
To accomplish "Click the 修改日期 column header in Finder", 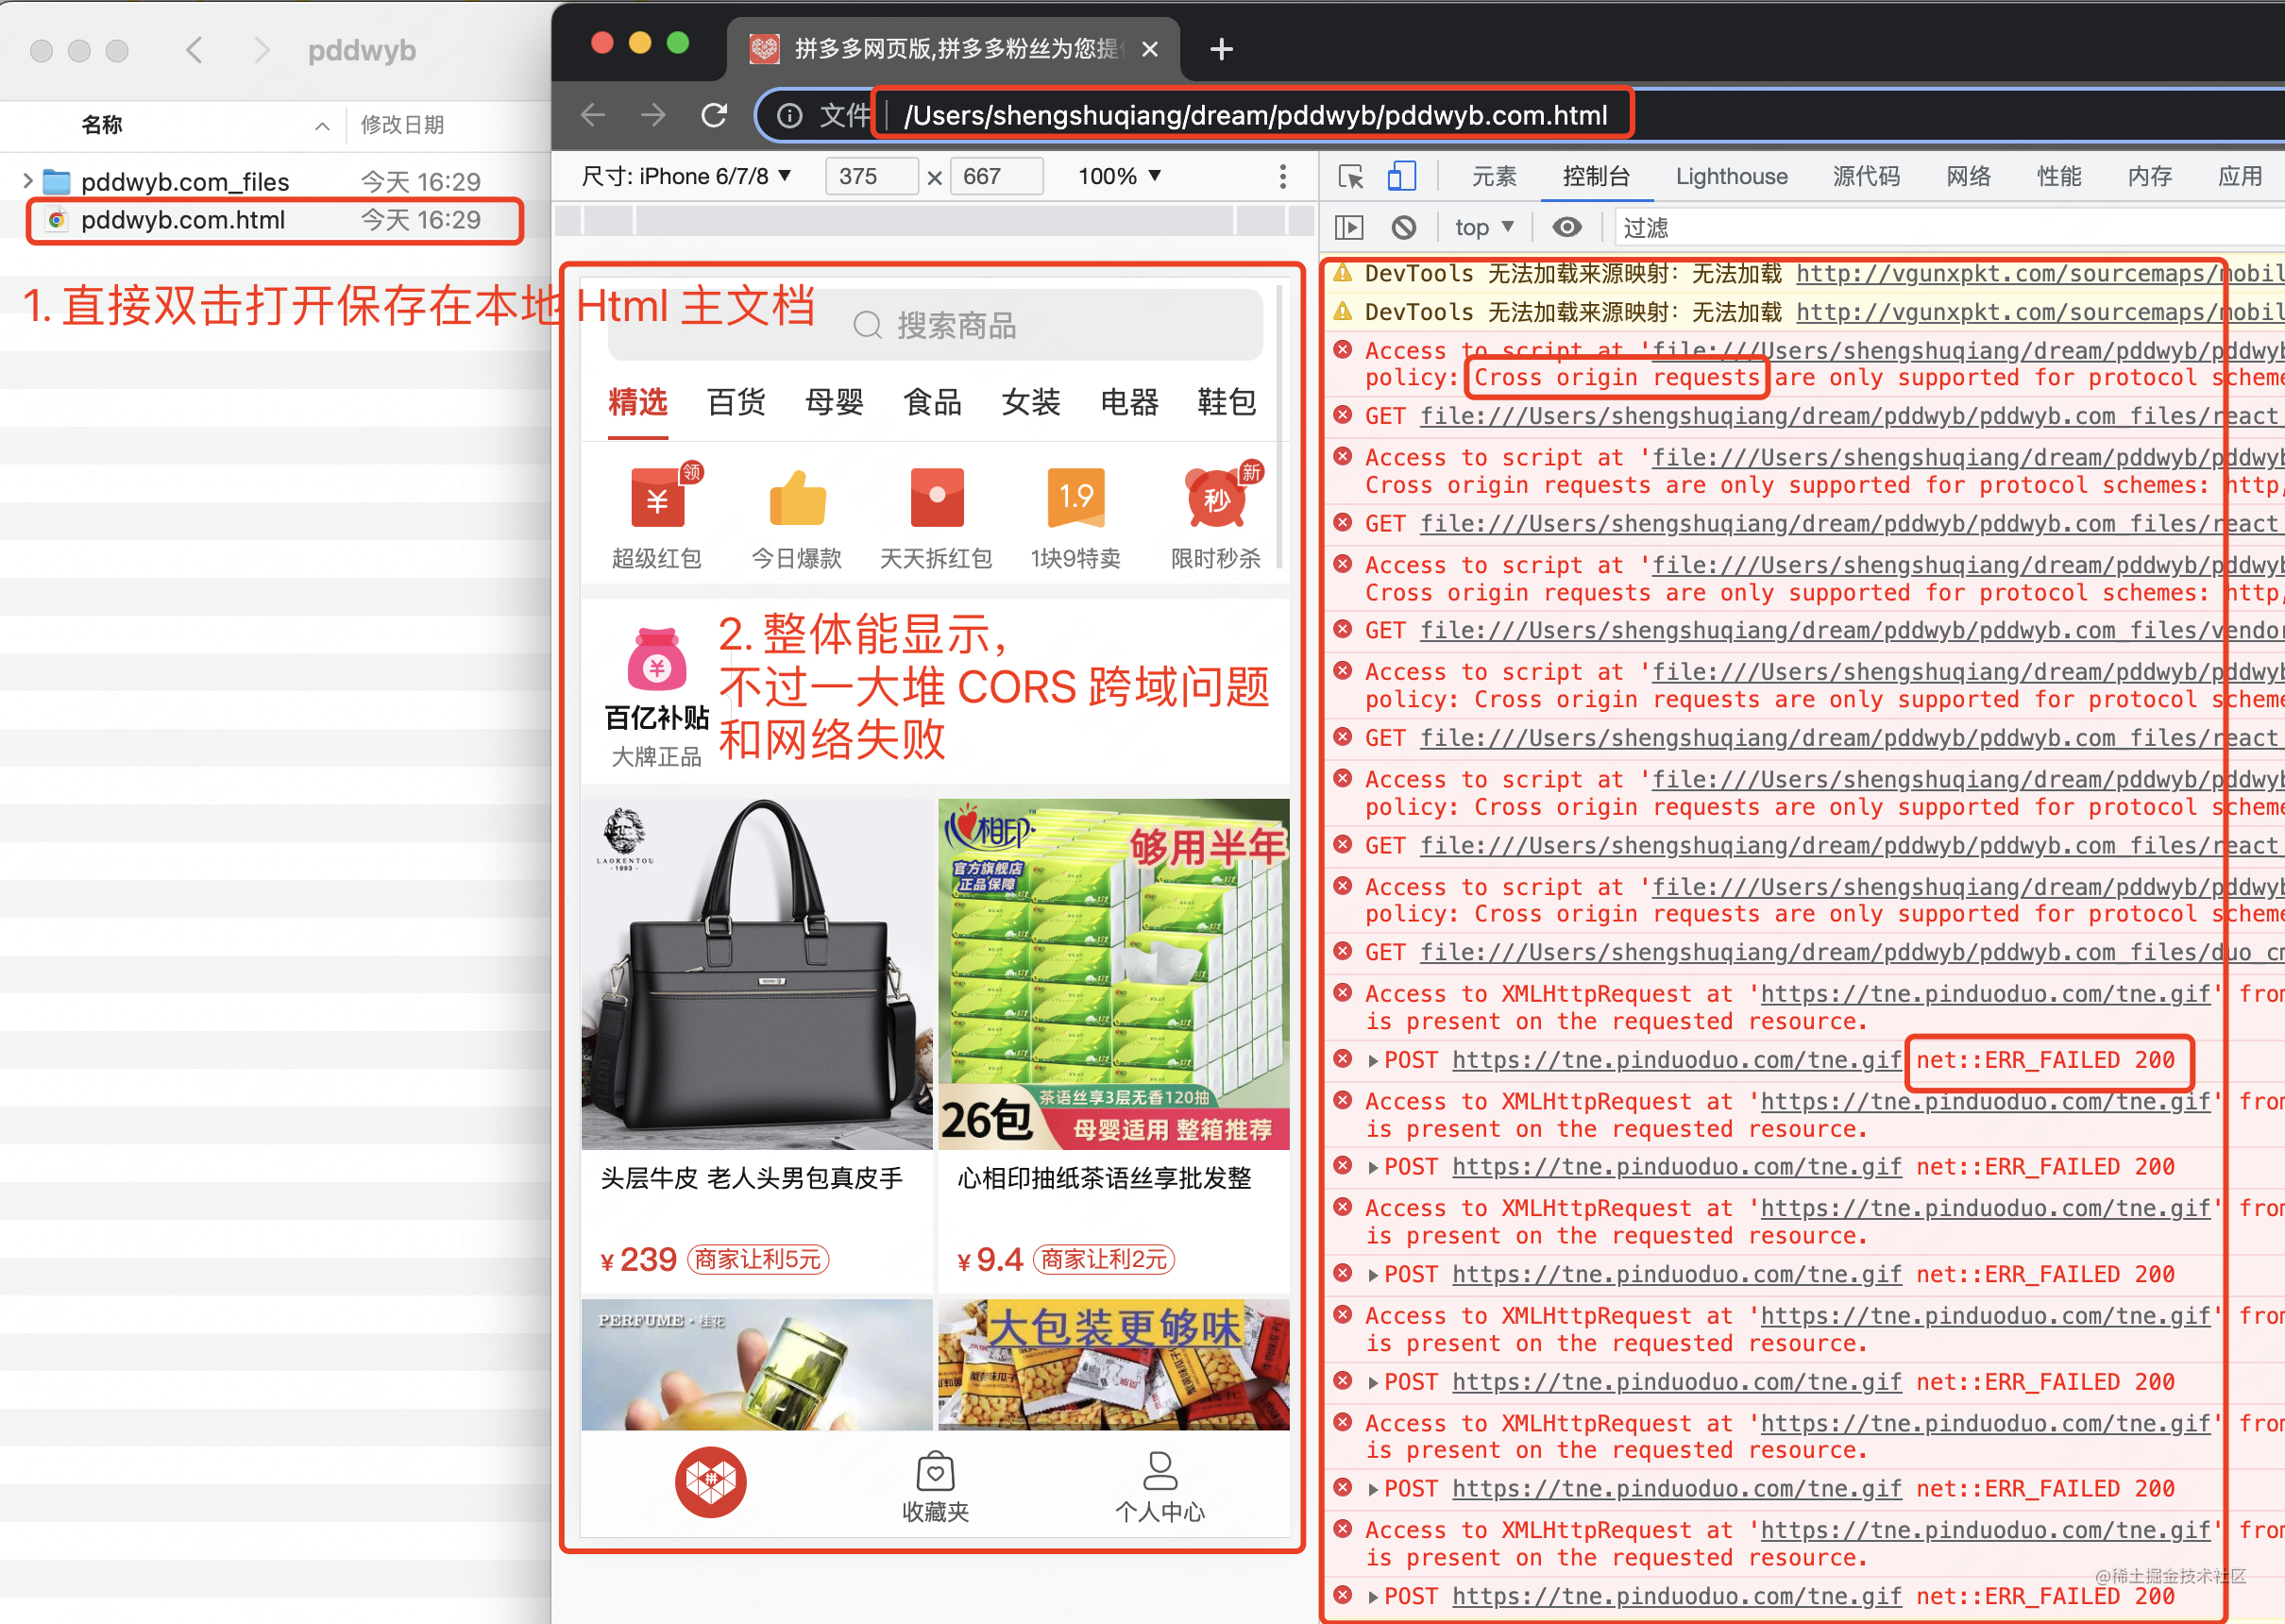I will pos(402,125).
